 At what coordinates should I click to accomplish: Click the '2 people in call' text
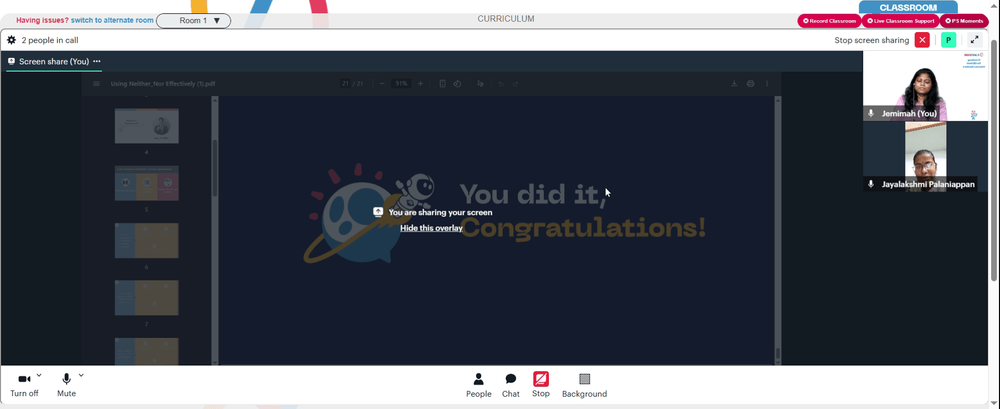pyautogui.click(x=50, y=40)
